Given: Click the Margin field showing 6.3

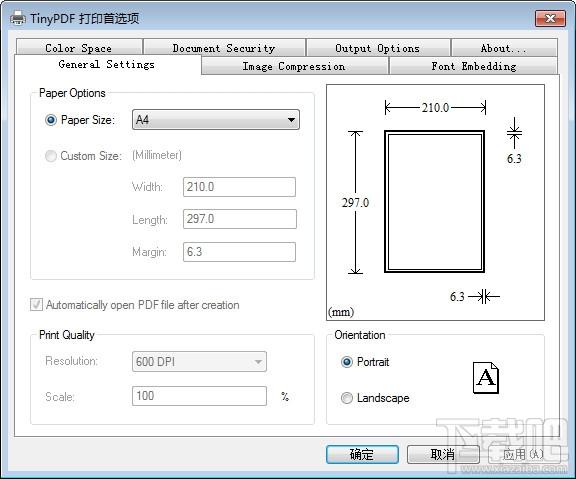Looking at the screenshot, I should (x=239, y=252).
